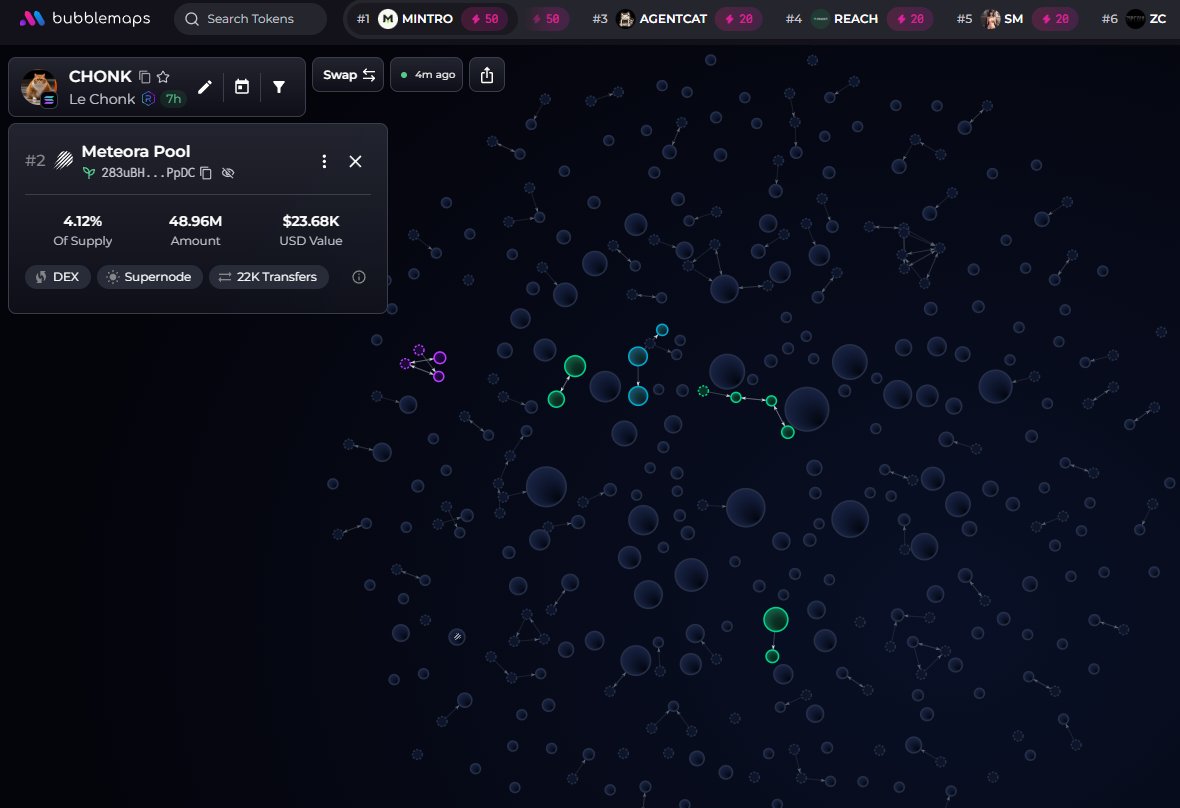The width and height of the screenshot is (1180, 808).
Task: Click the pencil edit icon
Action: point(205,87)
